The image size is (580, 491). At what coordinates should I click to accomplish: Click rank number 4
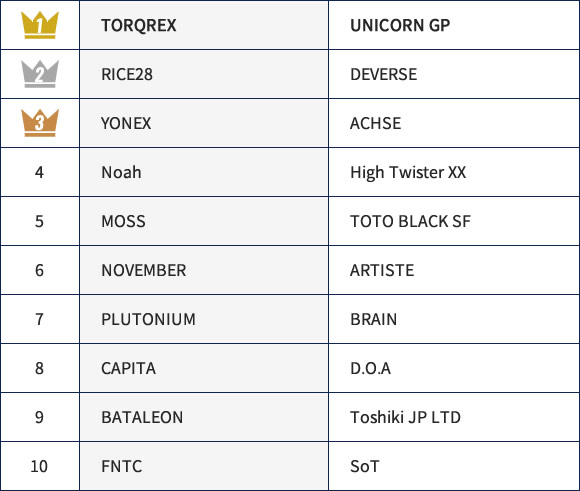(x=39, y=172)
